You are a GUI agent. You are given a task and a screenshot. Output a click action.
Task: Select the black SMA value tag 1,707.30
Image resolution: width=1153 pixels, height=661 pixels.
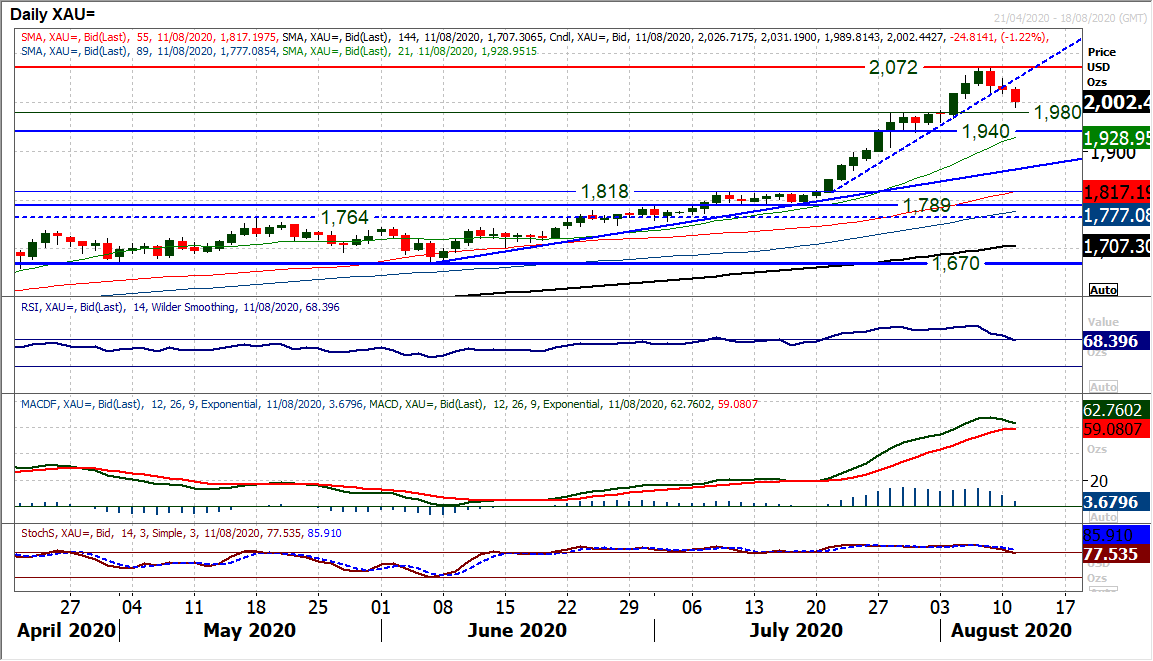(x=1117, y=246)
